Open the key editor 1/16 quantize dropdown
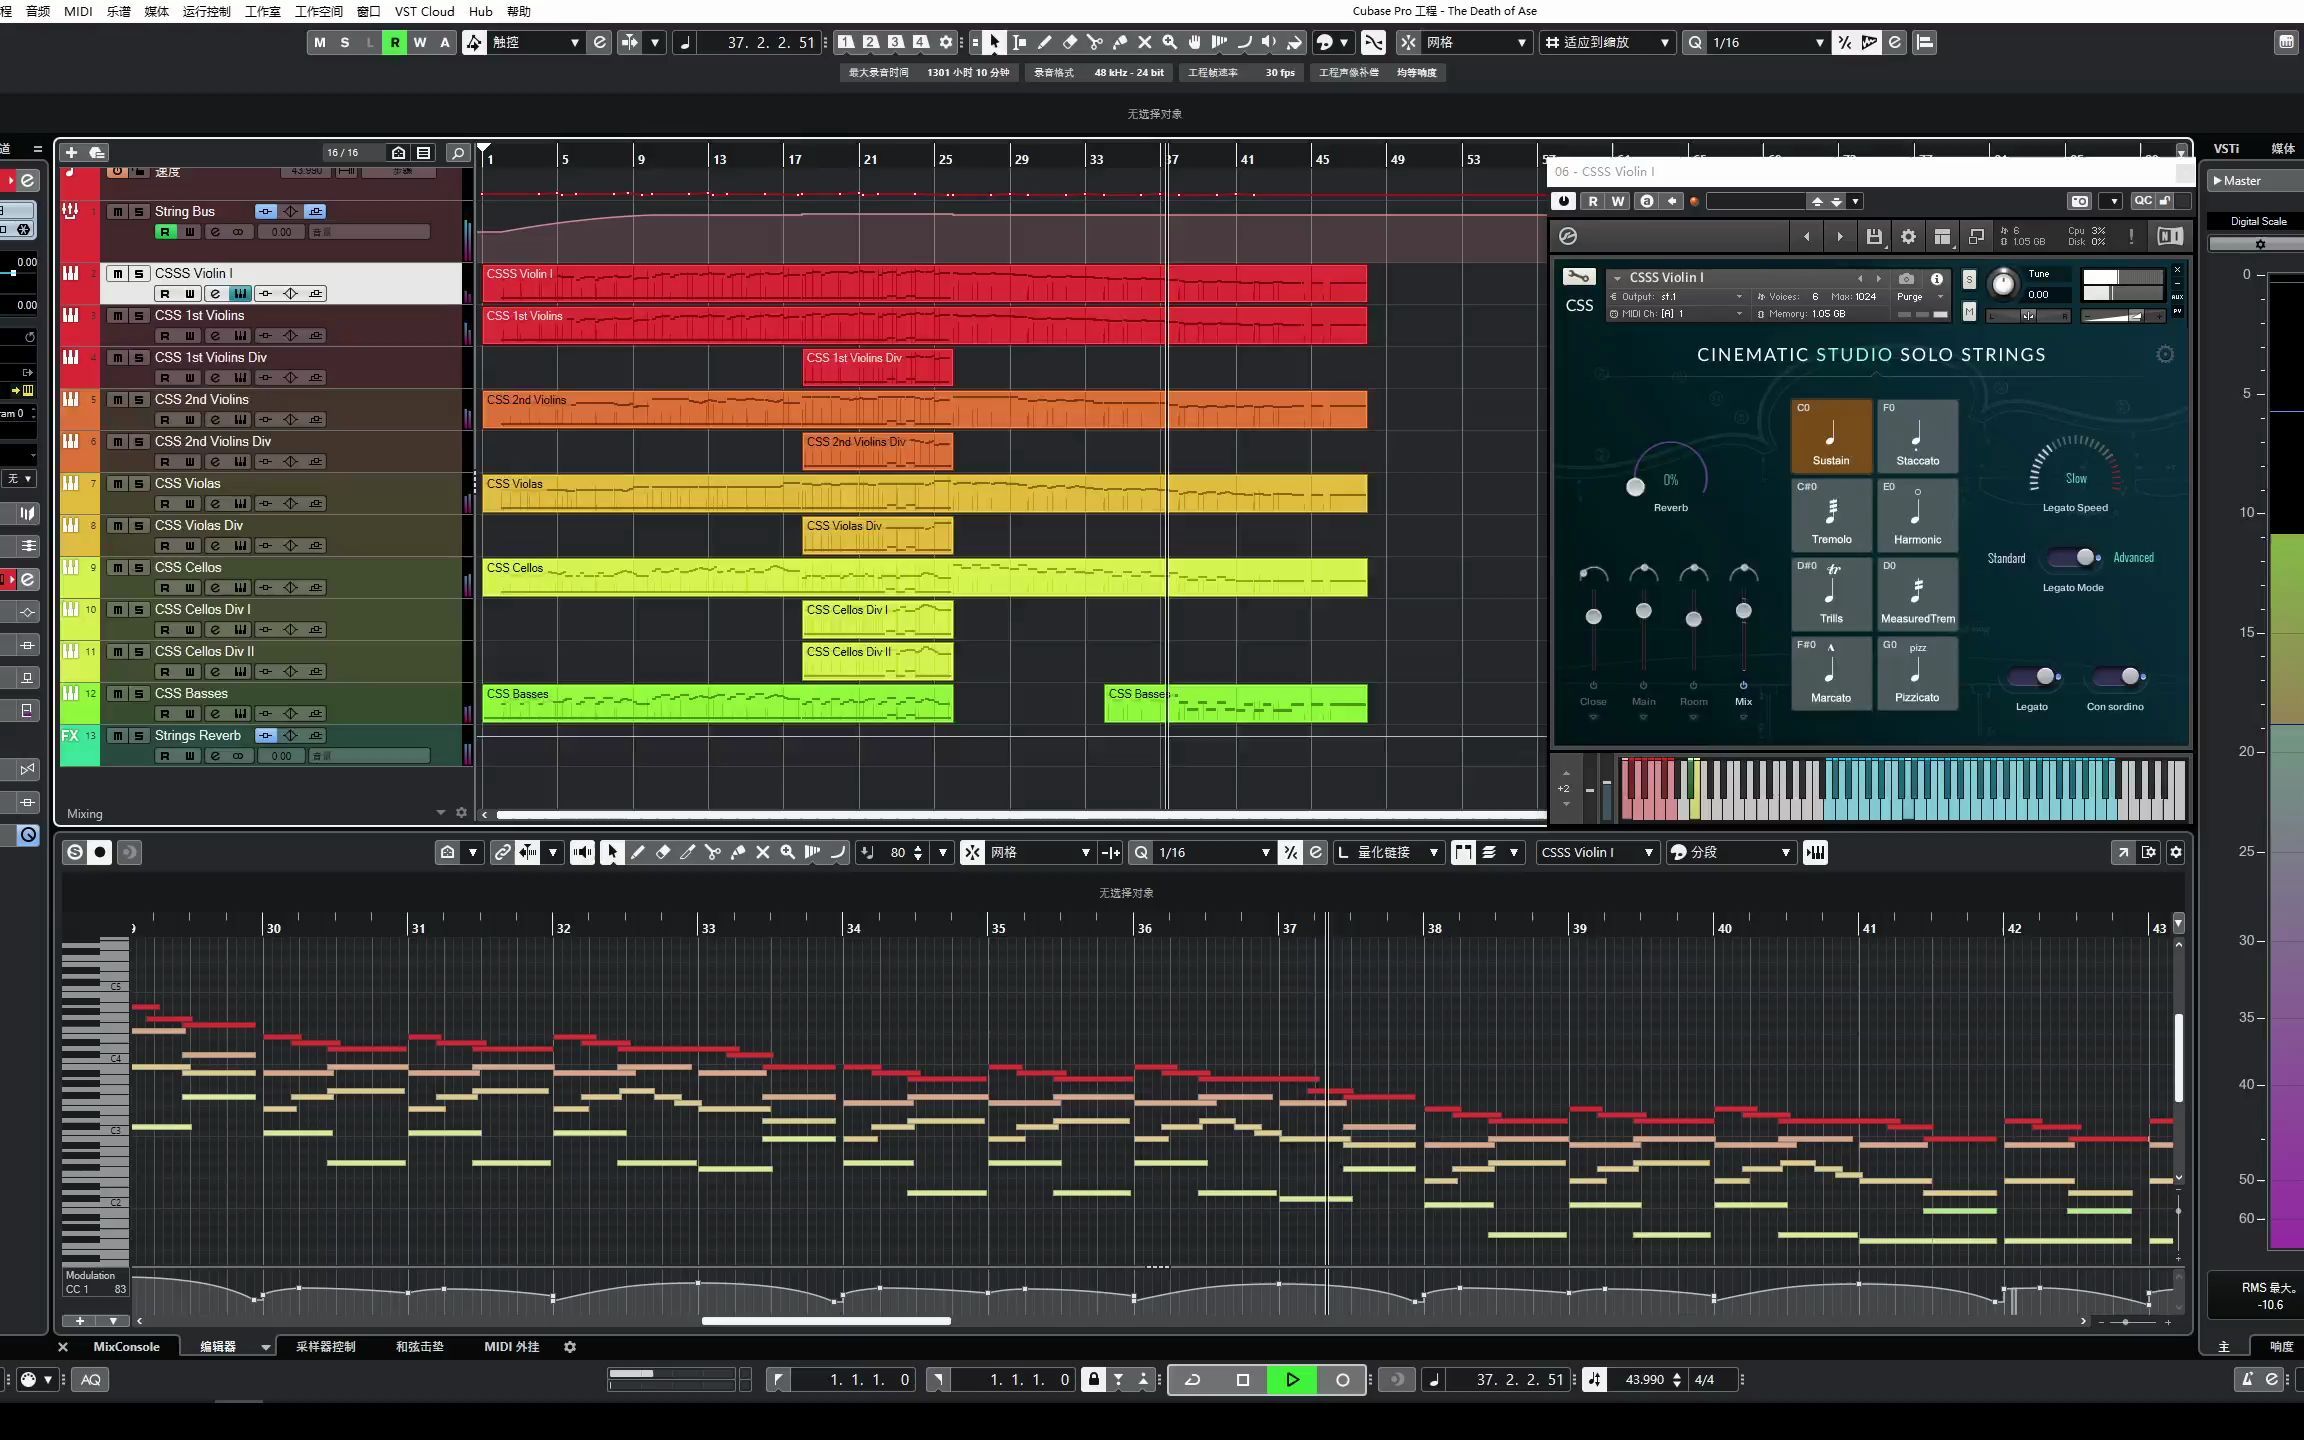This screenshot has height=1440, width=2304. [1214, 852]
